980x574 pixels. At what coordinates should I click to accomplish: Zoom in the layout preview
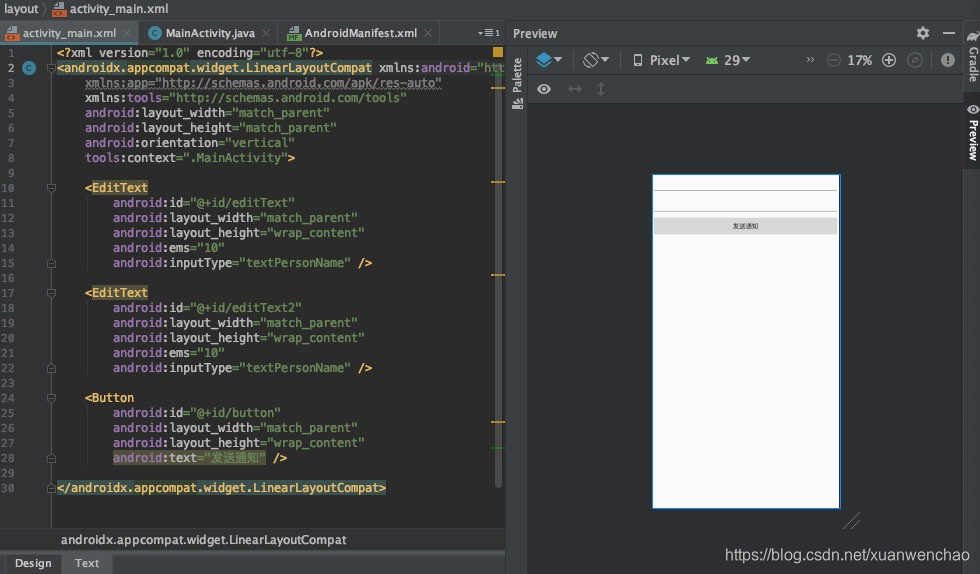[889, 60]
